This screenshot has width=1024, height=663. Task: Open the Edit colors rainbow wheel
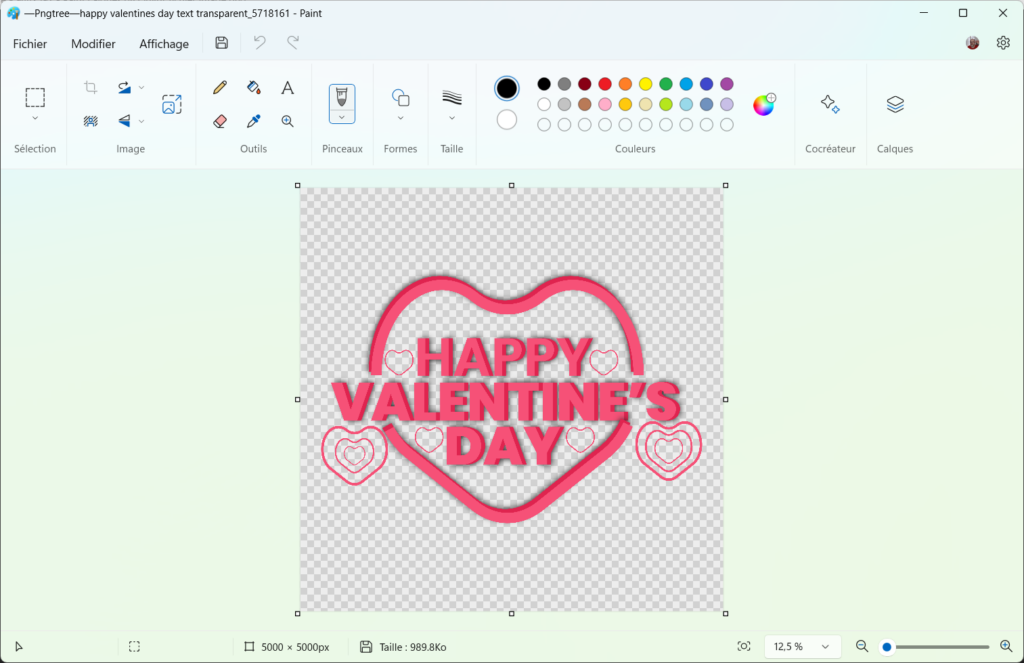point(763,105)
